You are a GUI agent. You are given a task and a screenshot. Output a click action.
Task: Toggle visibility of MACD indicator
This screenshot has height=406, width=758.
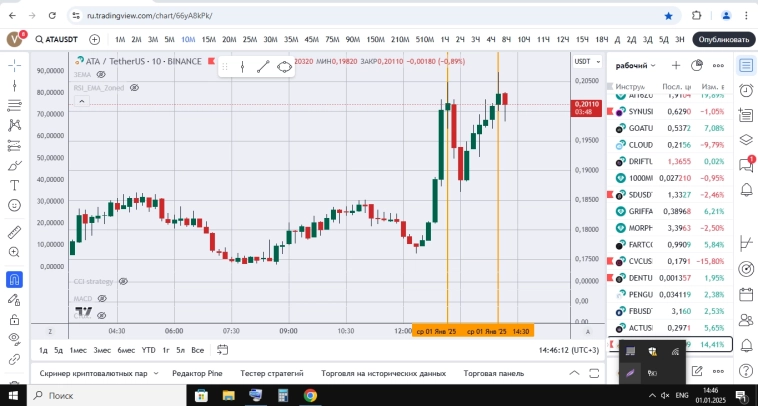[x=102, y=299]
